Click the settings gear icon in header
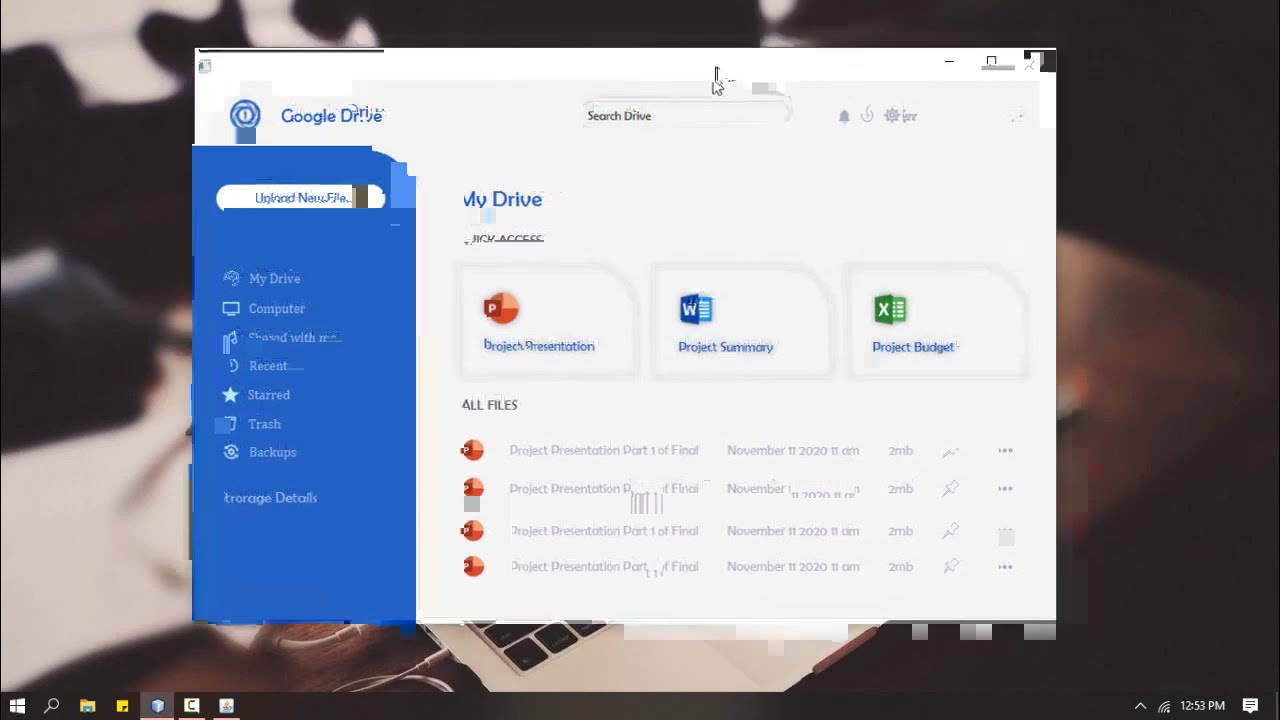This screenshot has height=720, width=1280. pos(892,116)
